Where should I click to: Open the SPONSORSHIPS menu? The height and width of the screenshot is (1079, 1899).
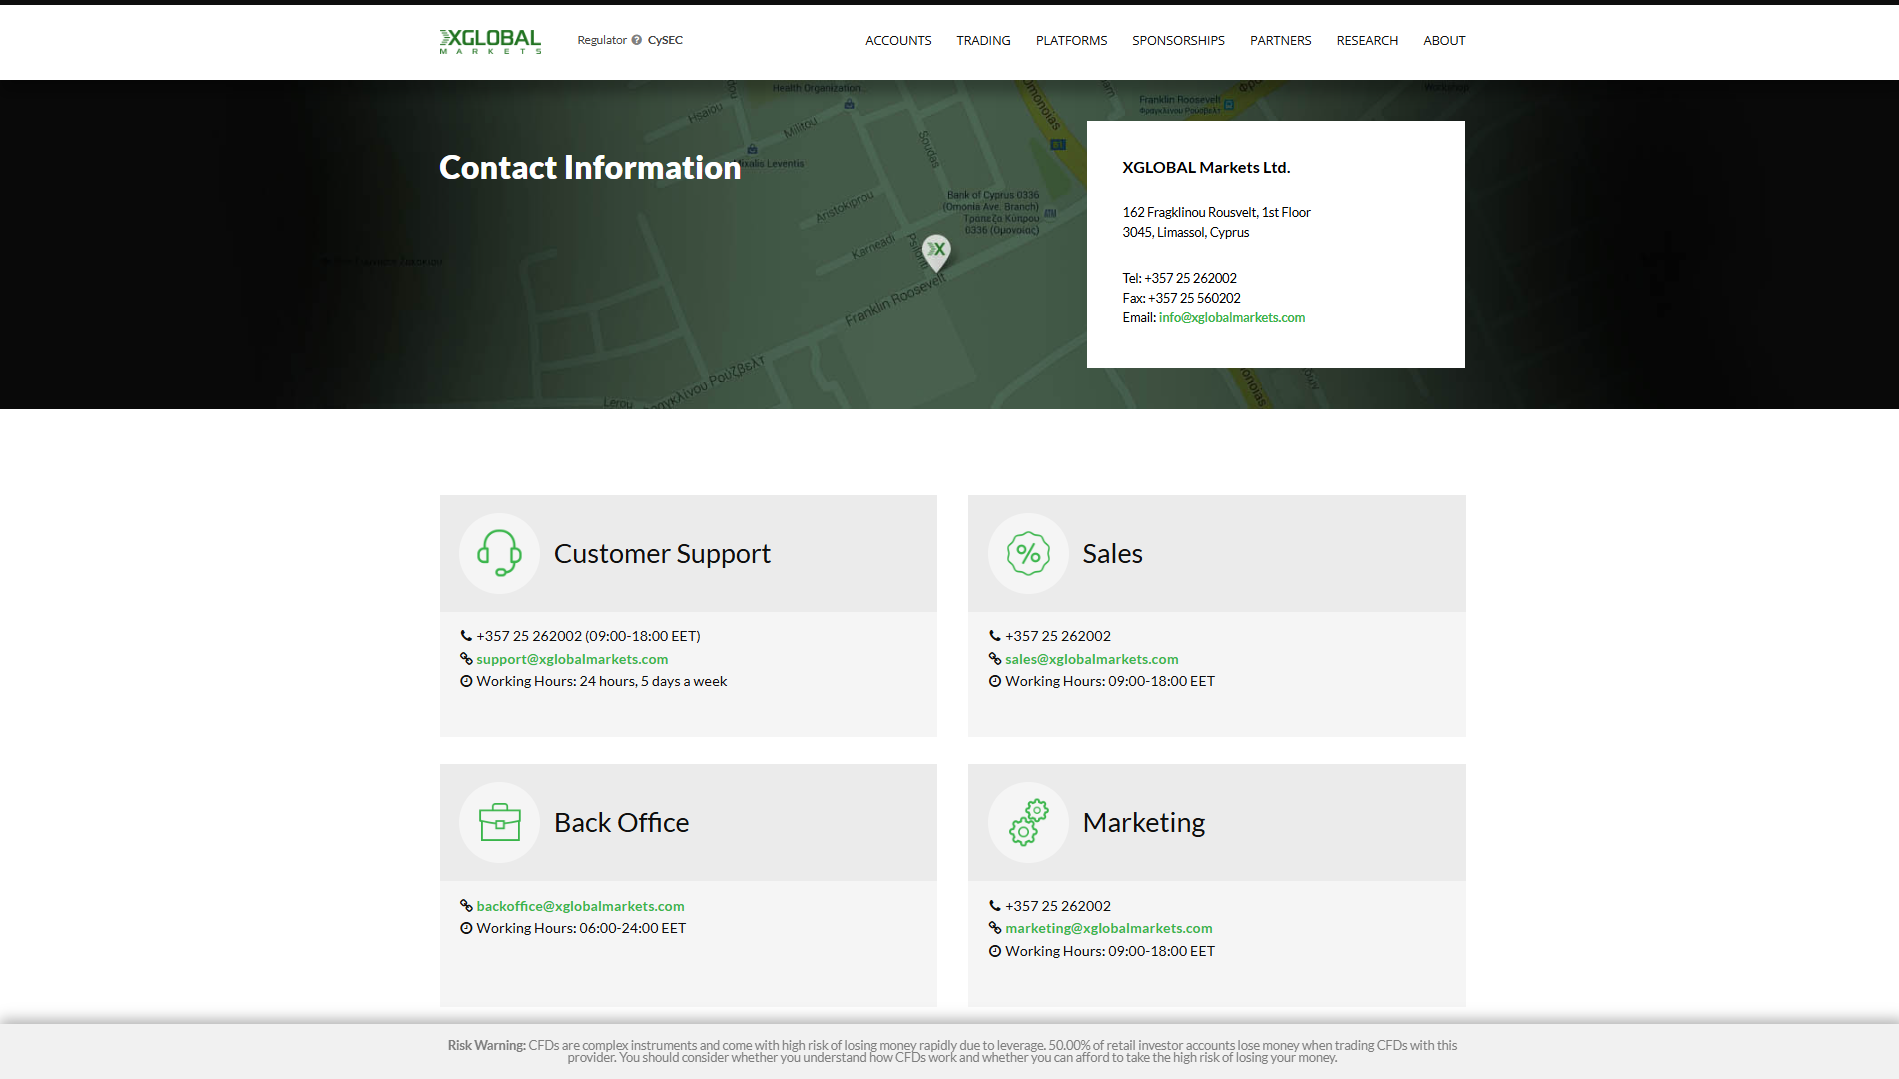pos(1178,41)
